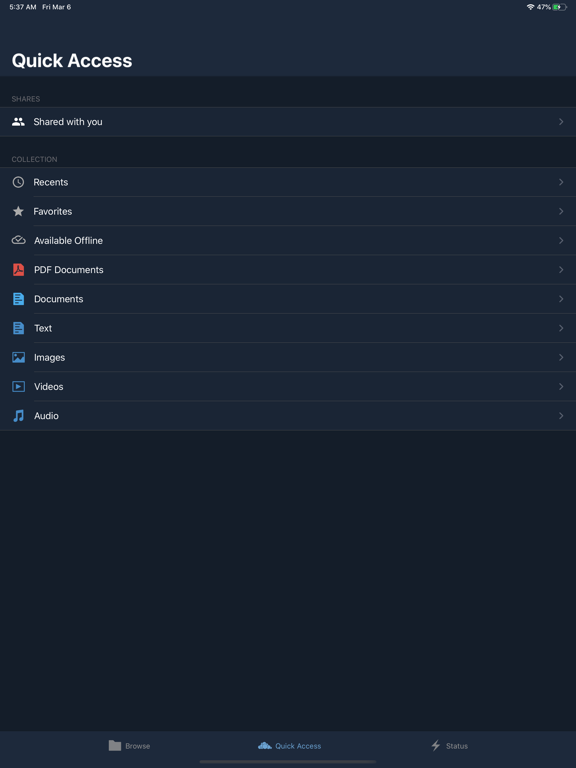Open the 'Favorites' label
The height and width of the screenshot is (768, 576).
pos(52,211)
